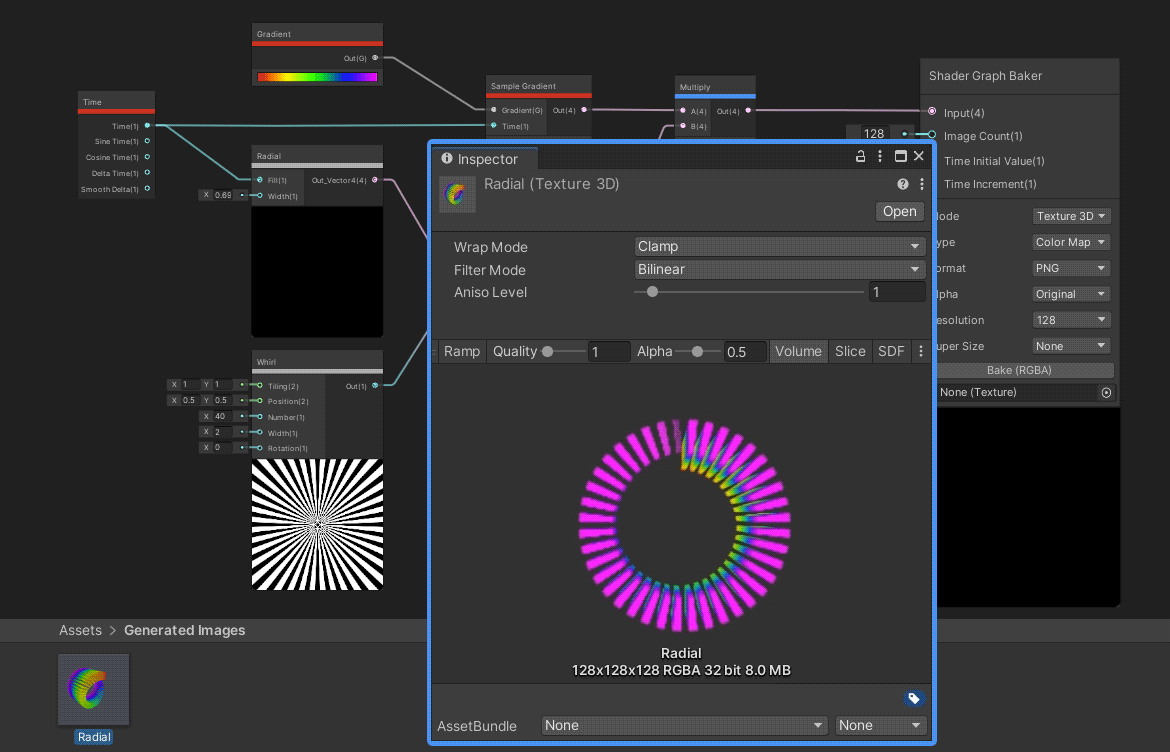Screen dimensions: 1170x752
Task: Open the Texture 3D mode dropdown
Action: click(1072, 216)
